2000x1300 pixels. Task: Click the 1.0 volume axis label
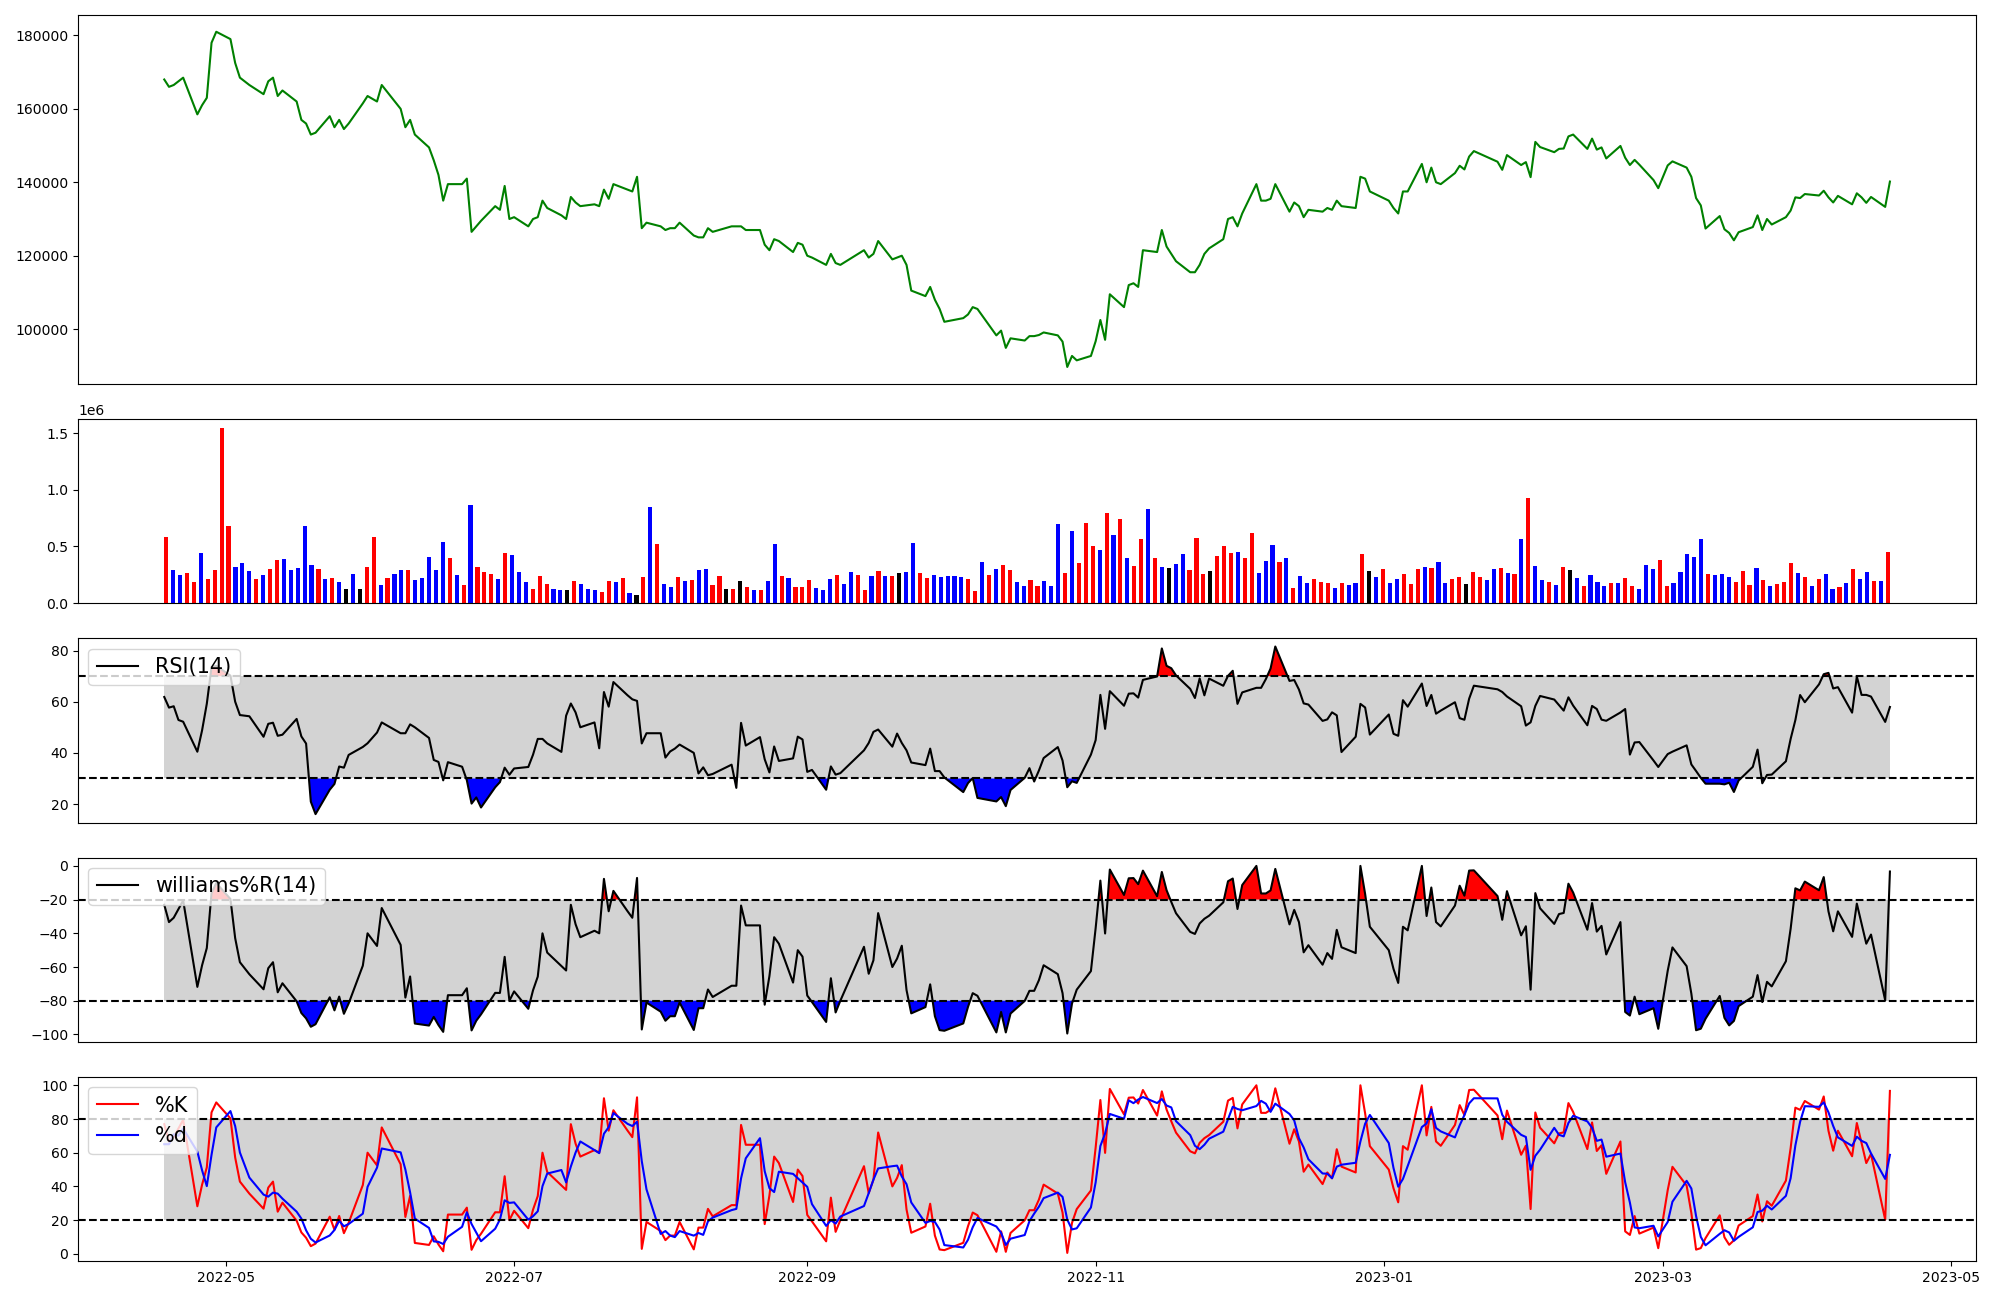57,490
